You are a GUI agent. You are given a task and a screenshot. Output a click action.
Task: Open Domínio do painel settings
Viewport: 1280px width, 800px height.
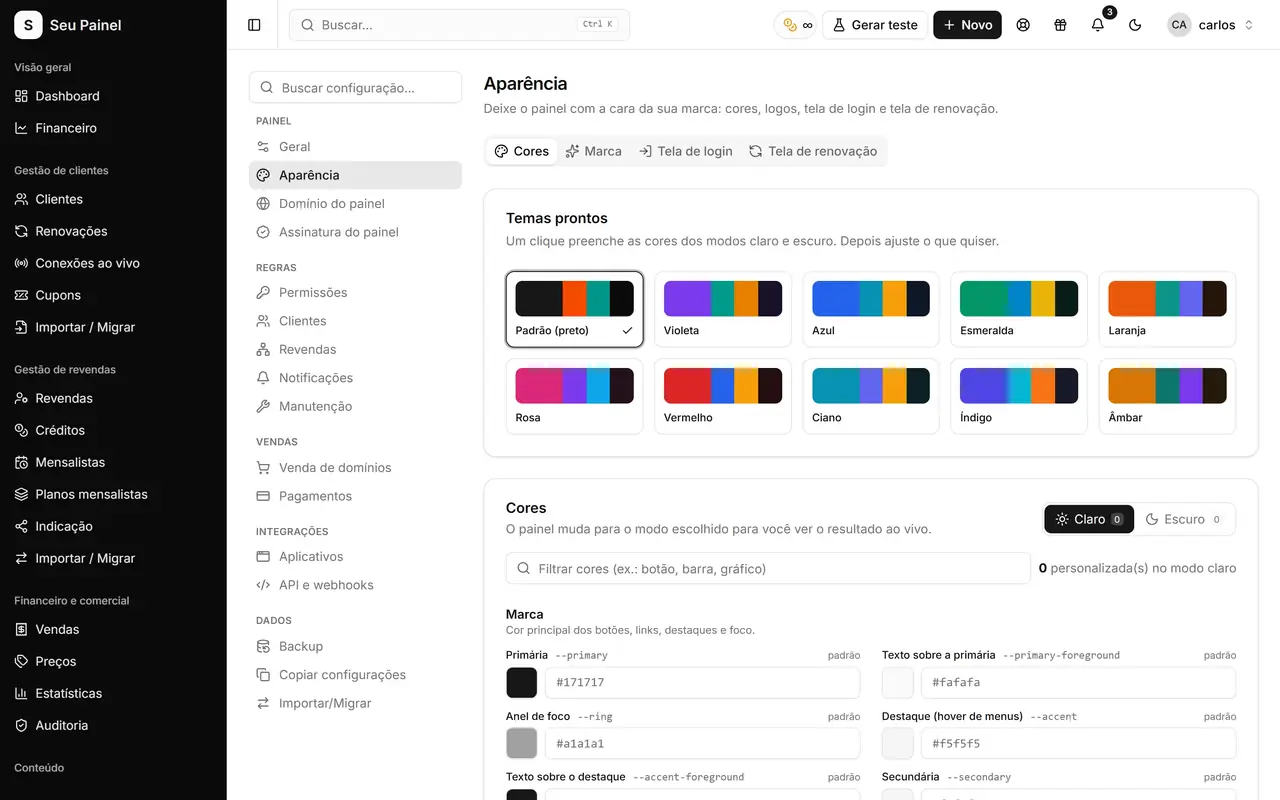tap(355, 203)
